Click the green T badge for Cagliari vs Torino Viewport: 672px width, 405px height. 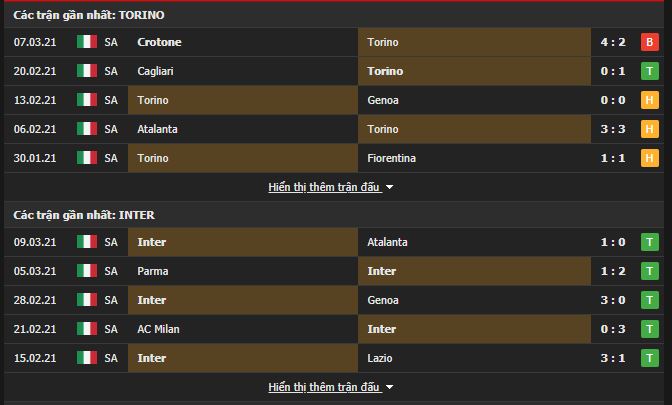650,71
